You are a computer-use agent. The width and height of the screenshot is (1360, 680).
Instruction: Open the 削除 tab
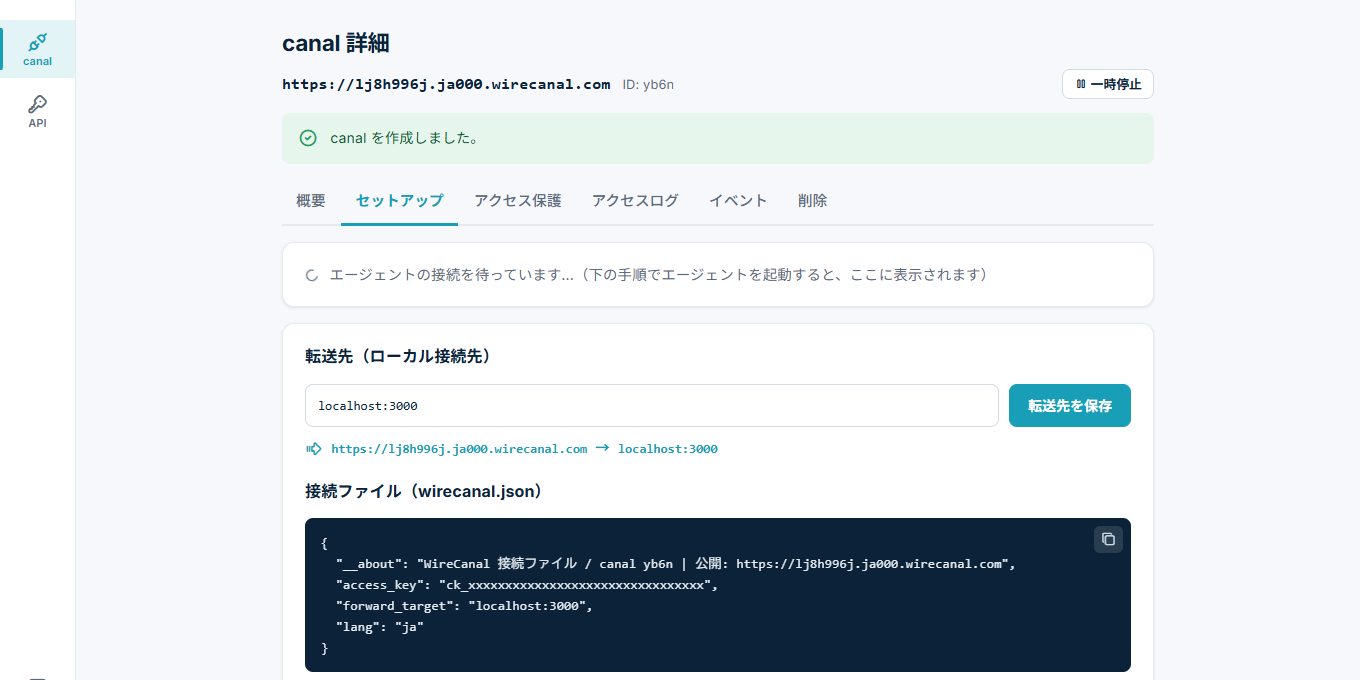click(812, 201)
